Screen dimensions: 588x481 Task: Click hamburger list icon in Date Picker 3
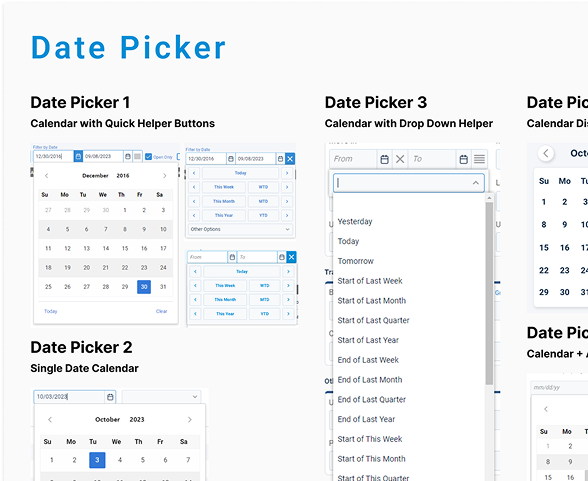[x=479, y=159]
